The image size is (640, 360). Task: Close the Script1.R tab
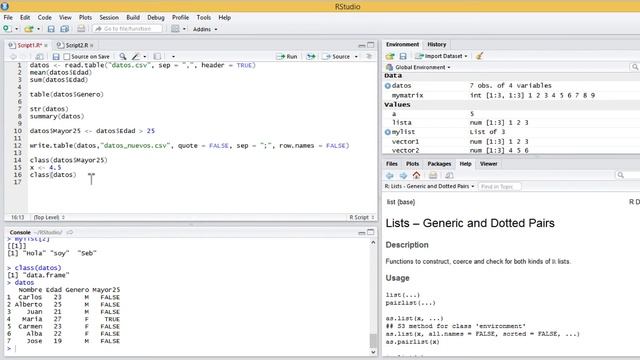[x=46, y=45]
